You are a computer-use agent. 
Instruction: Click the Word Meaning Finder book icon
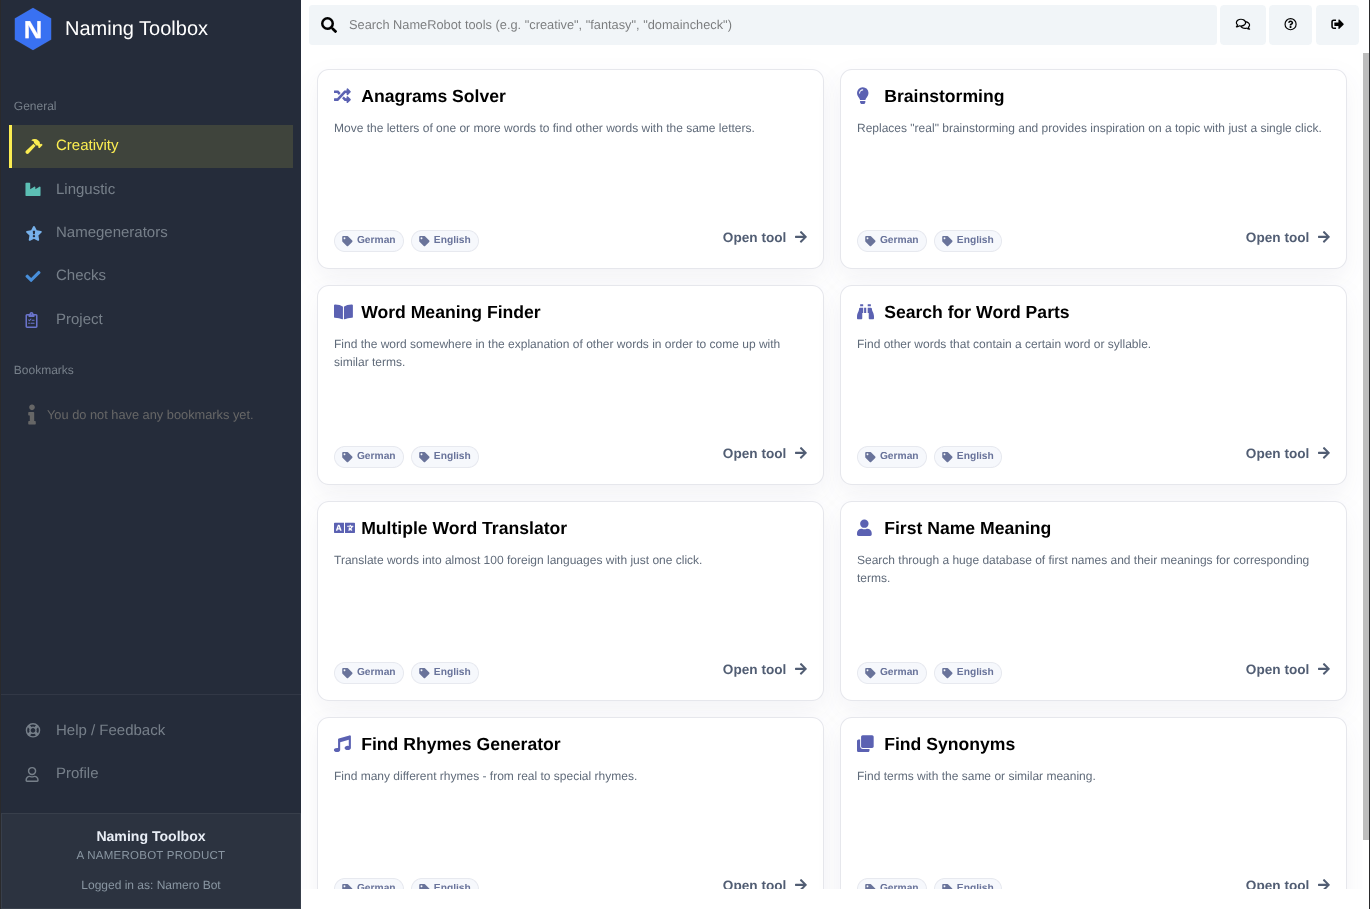pos(343,312)
